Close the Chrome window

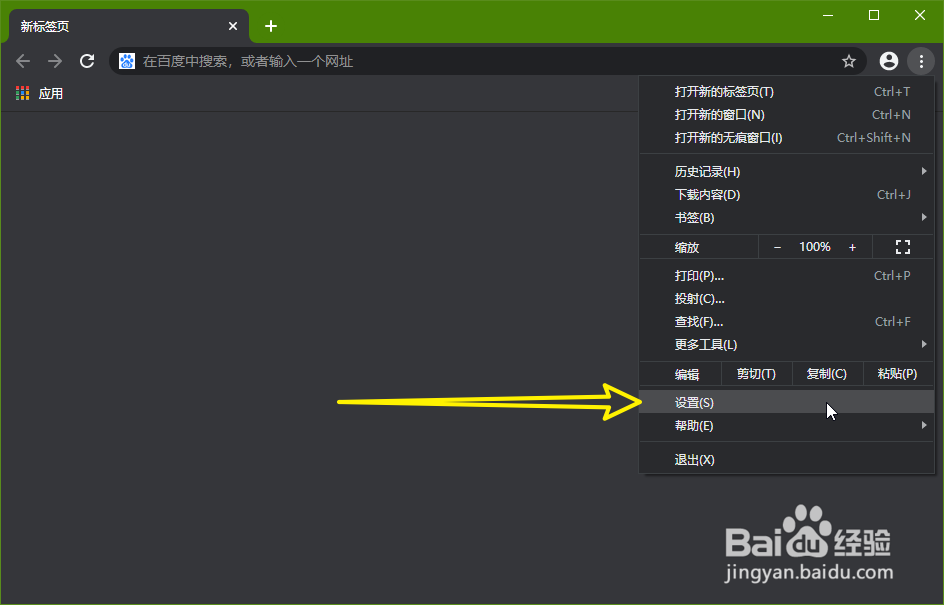pyautogui.click(x=920, y=15)
